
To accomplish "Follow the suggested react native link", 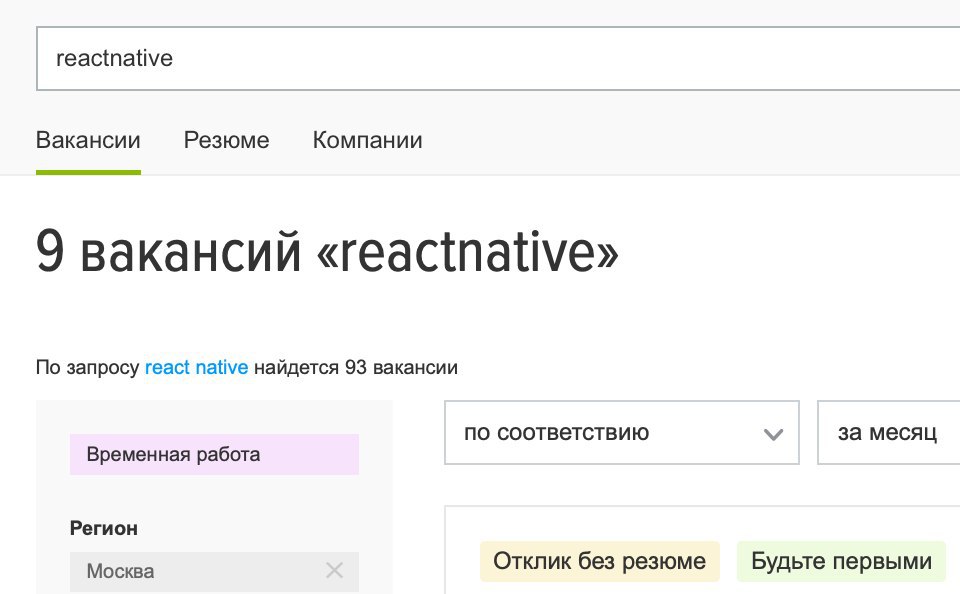I will click(196, 367).
